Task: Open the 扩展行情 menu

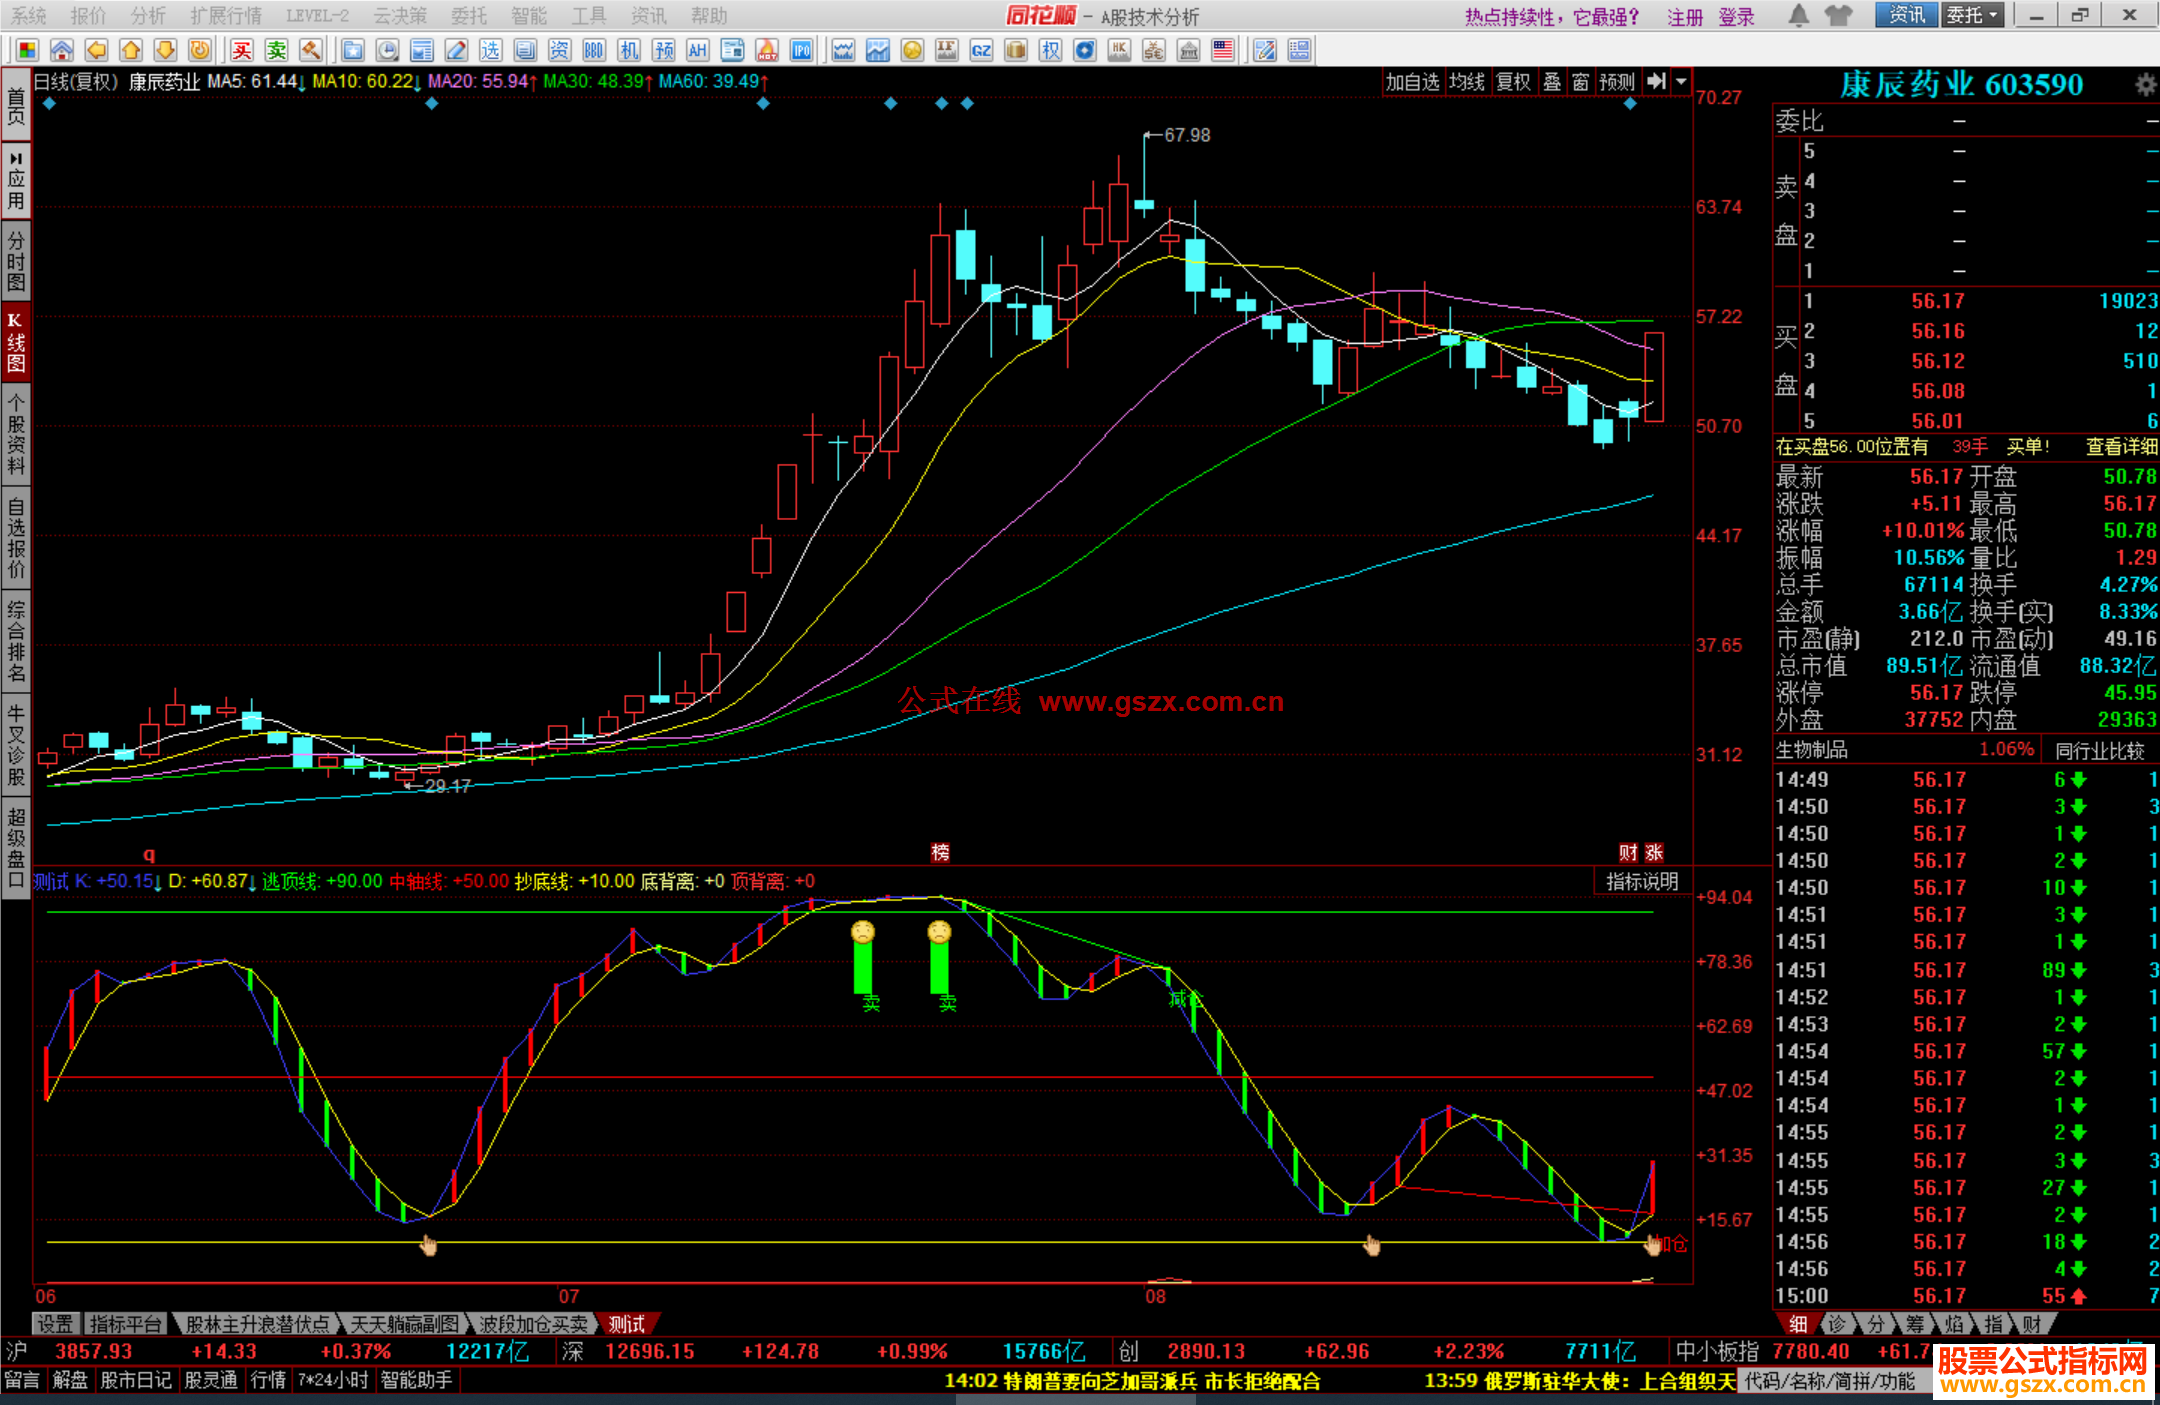Action: point(226,16)
